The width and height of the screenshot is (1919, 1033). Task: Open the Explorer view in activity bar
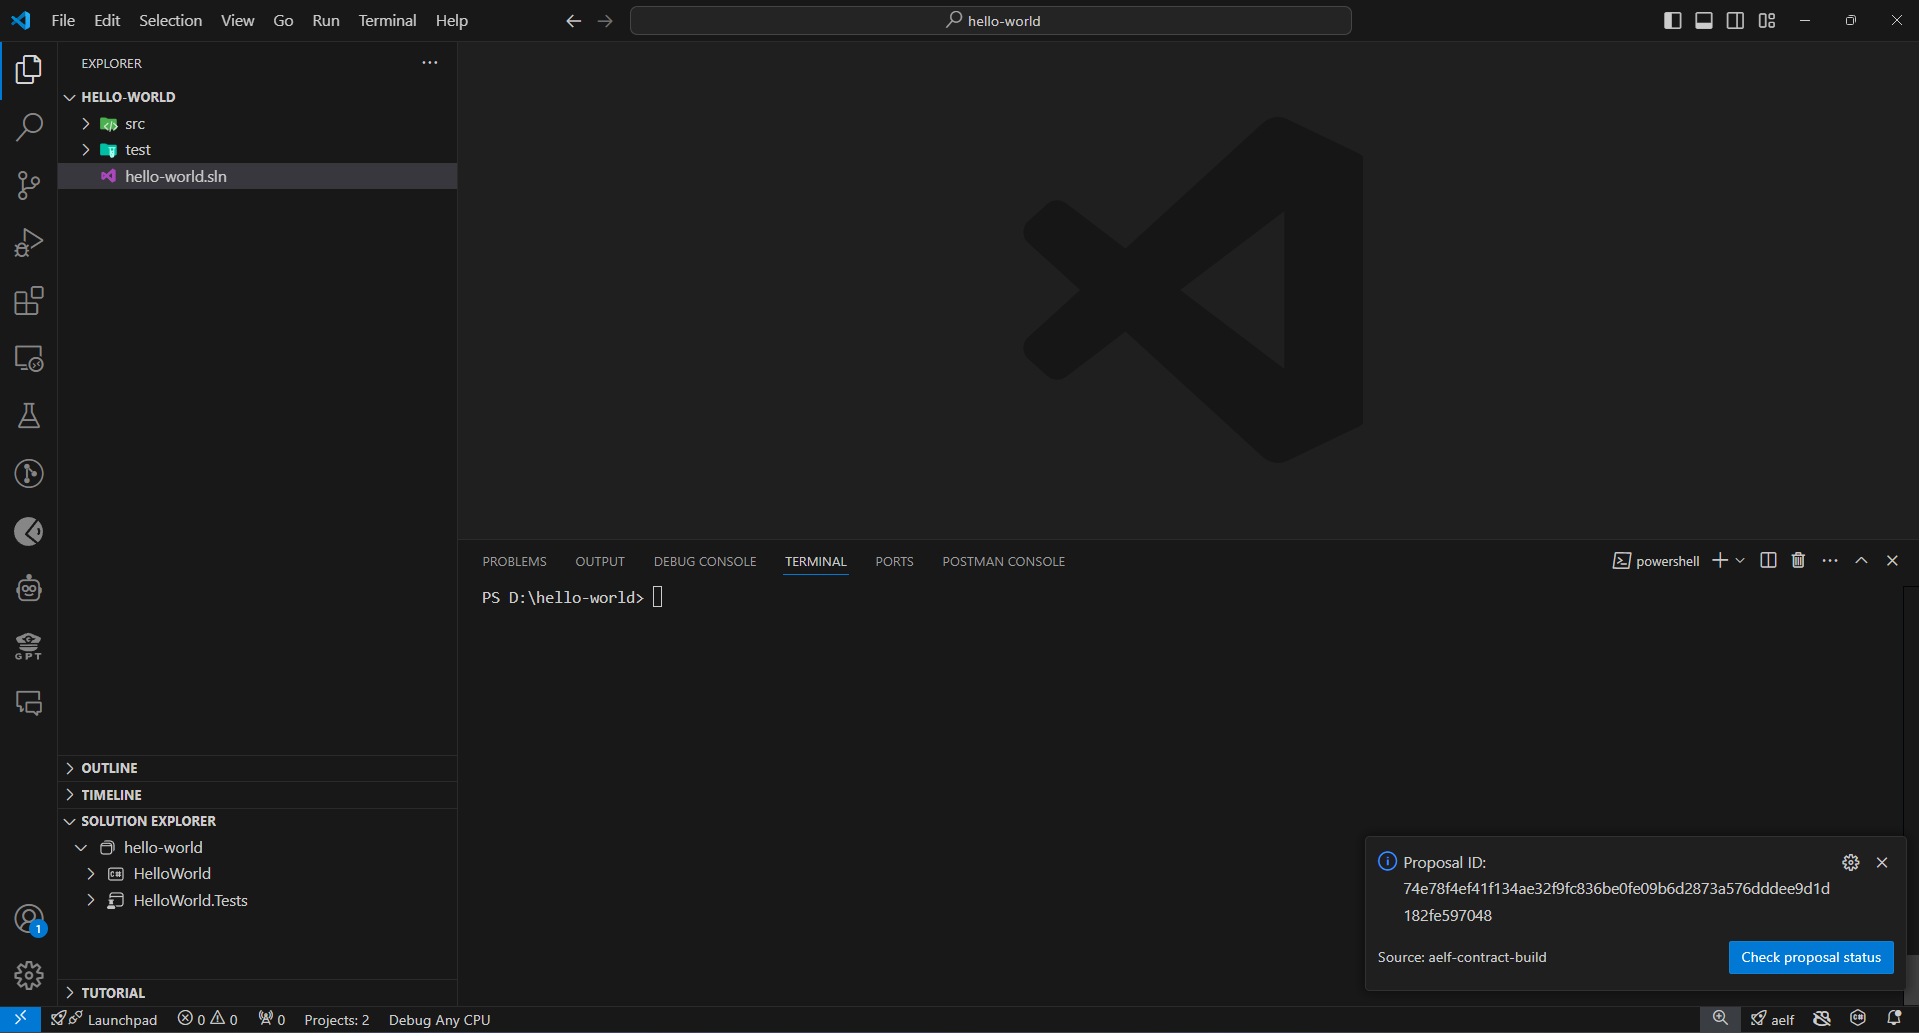pos(29,70)
